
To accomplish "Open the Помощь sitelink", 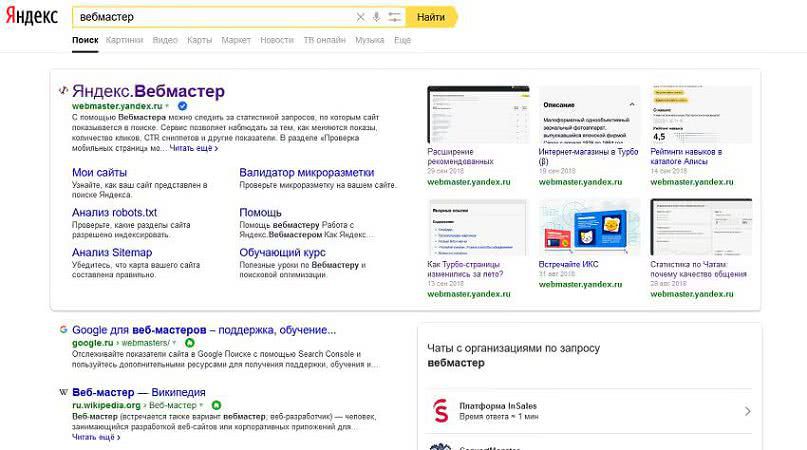I will pos(260,212).
